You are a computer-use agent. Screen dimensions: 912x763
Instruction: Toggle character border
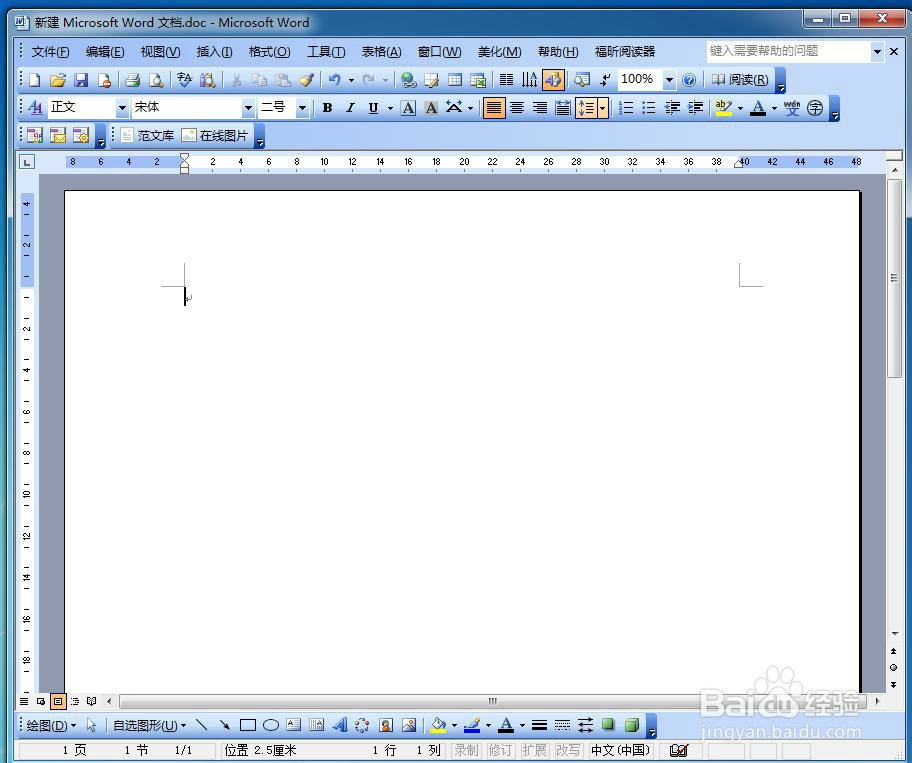[408, 108]
